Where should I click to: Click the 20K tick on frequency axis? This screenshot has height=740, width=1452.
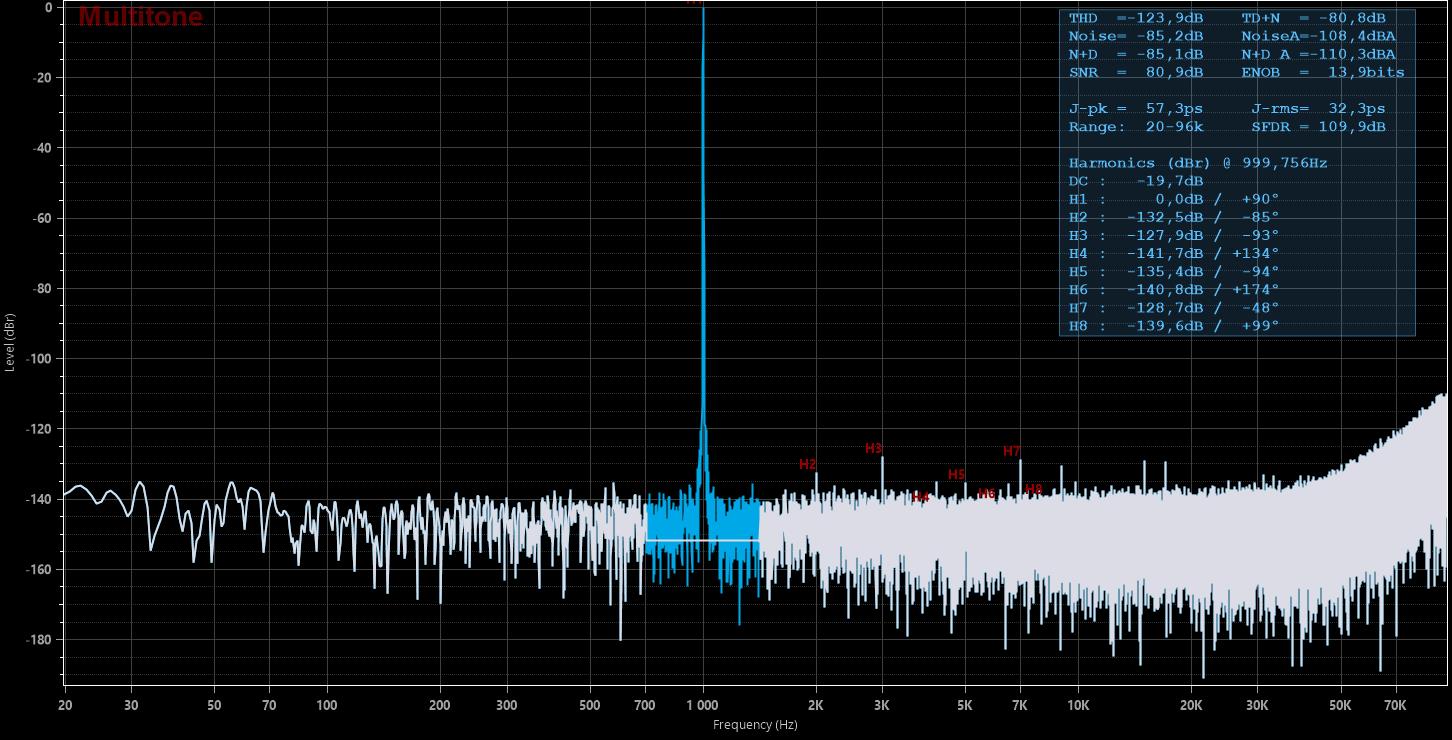coord(1192,705)
